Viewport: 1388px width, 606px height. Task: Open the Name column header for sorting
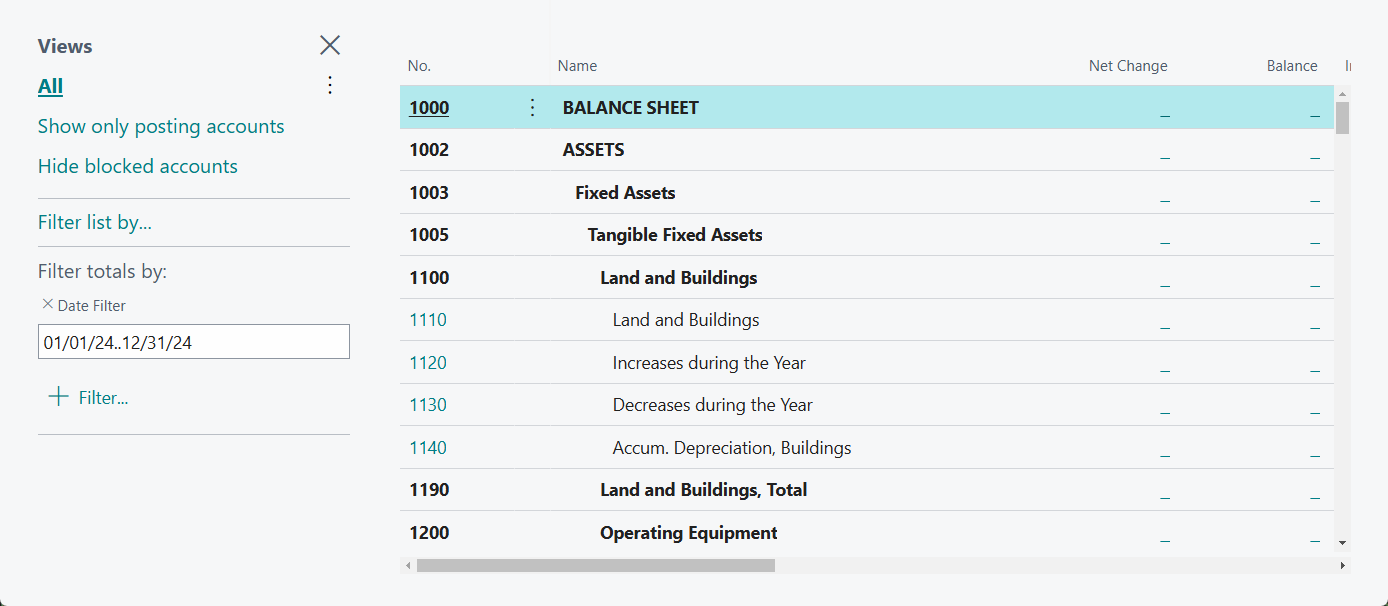point(576,65)
